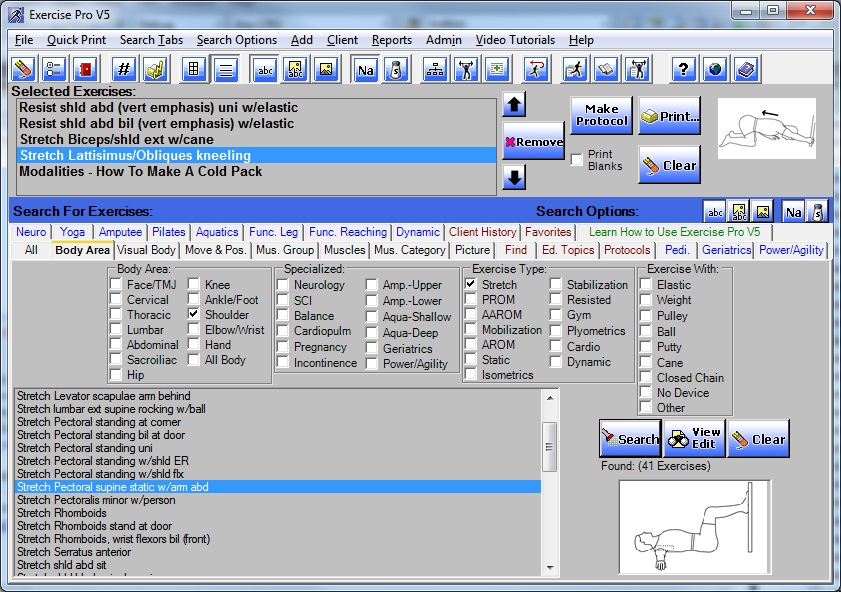Screen dimensions: 841x592
Task: Click the picture-only icon in the top toolbar
Action: coord(326,69)
